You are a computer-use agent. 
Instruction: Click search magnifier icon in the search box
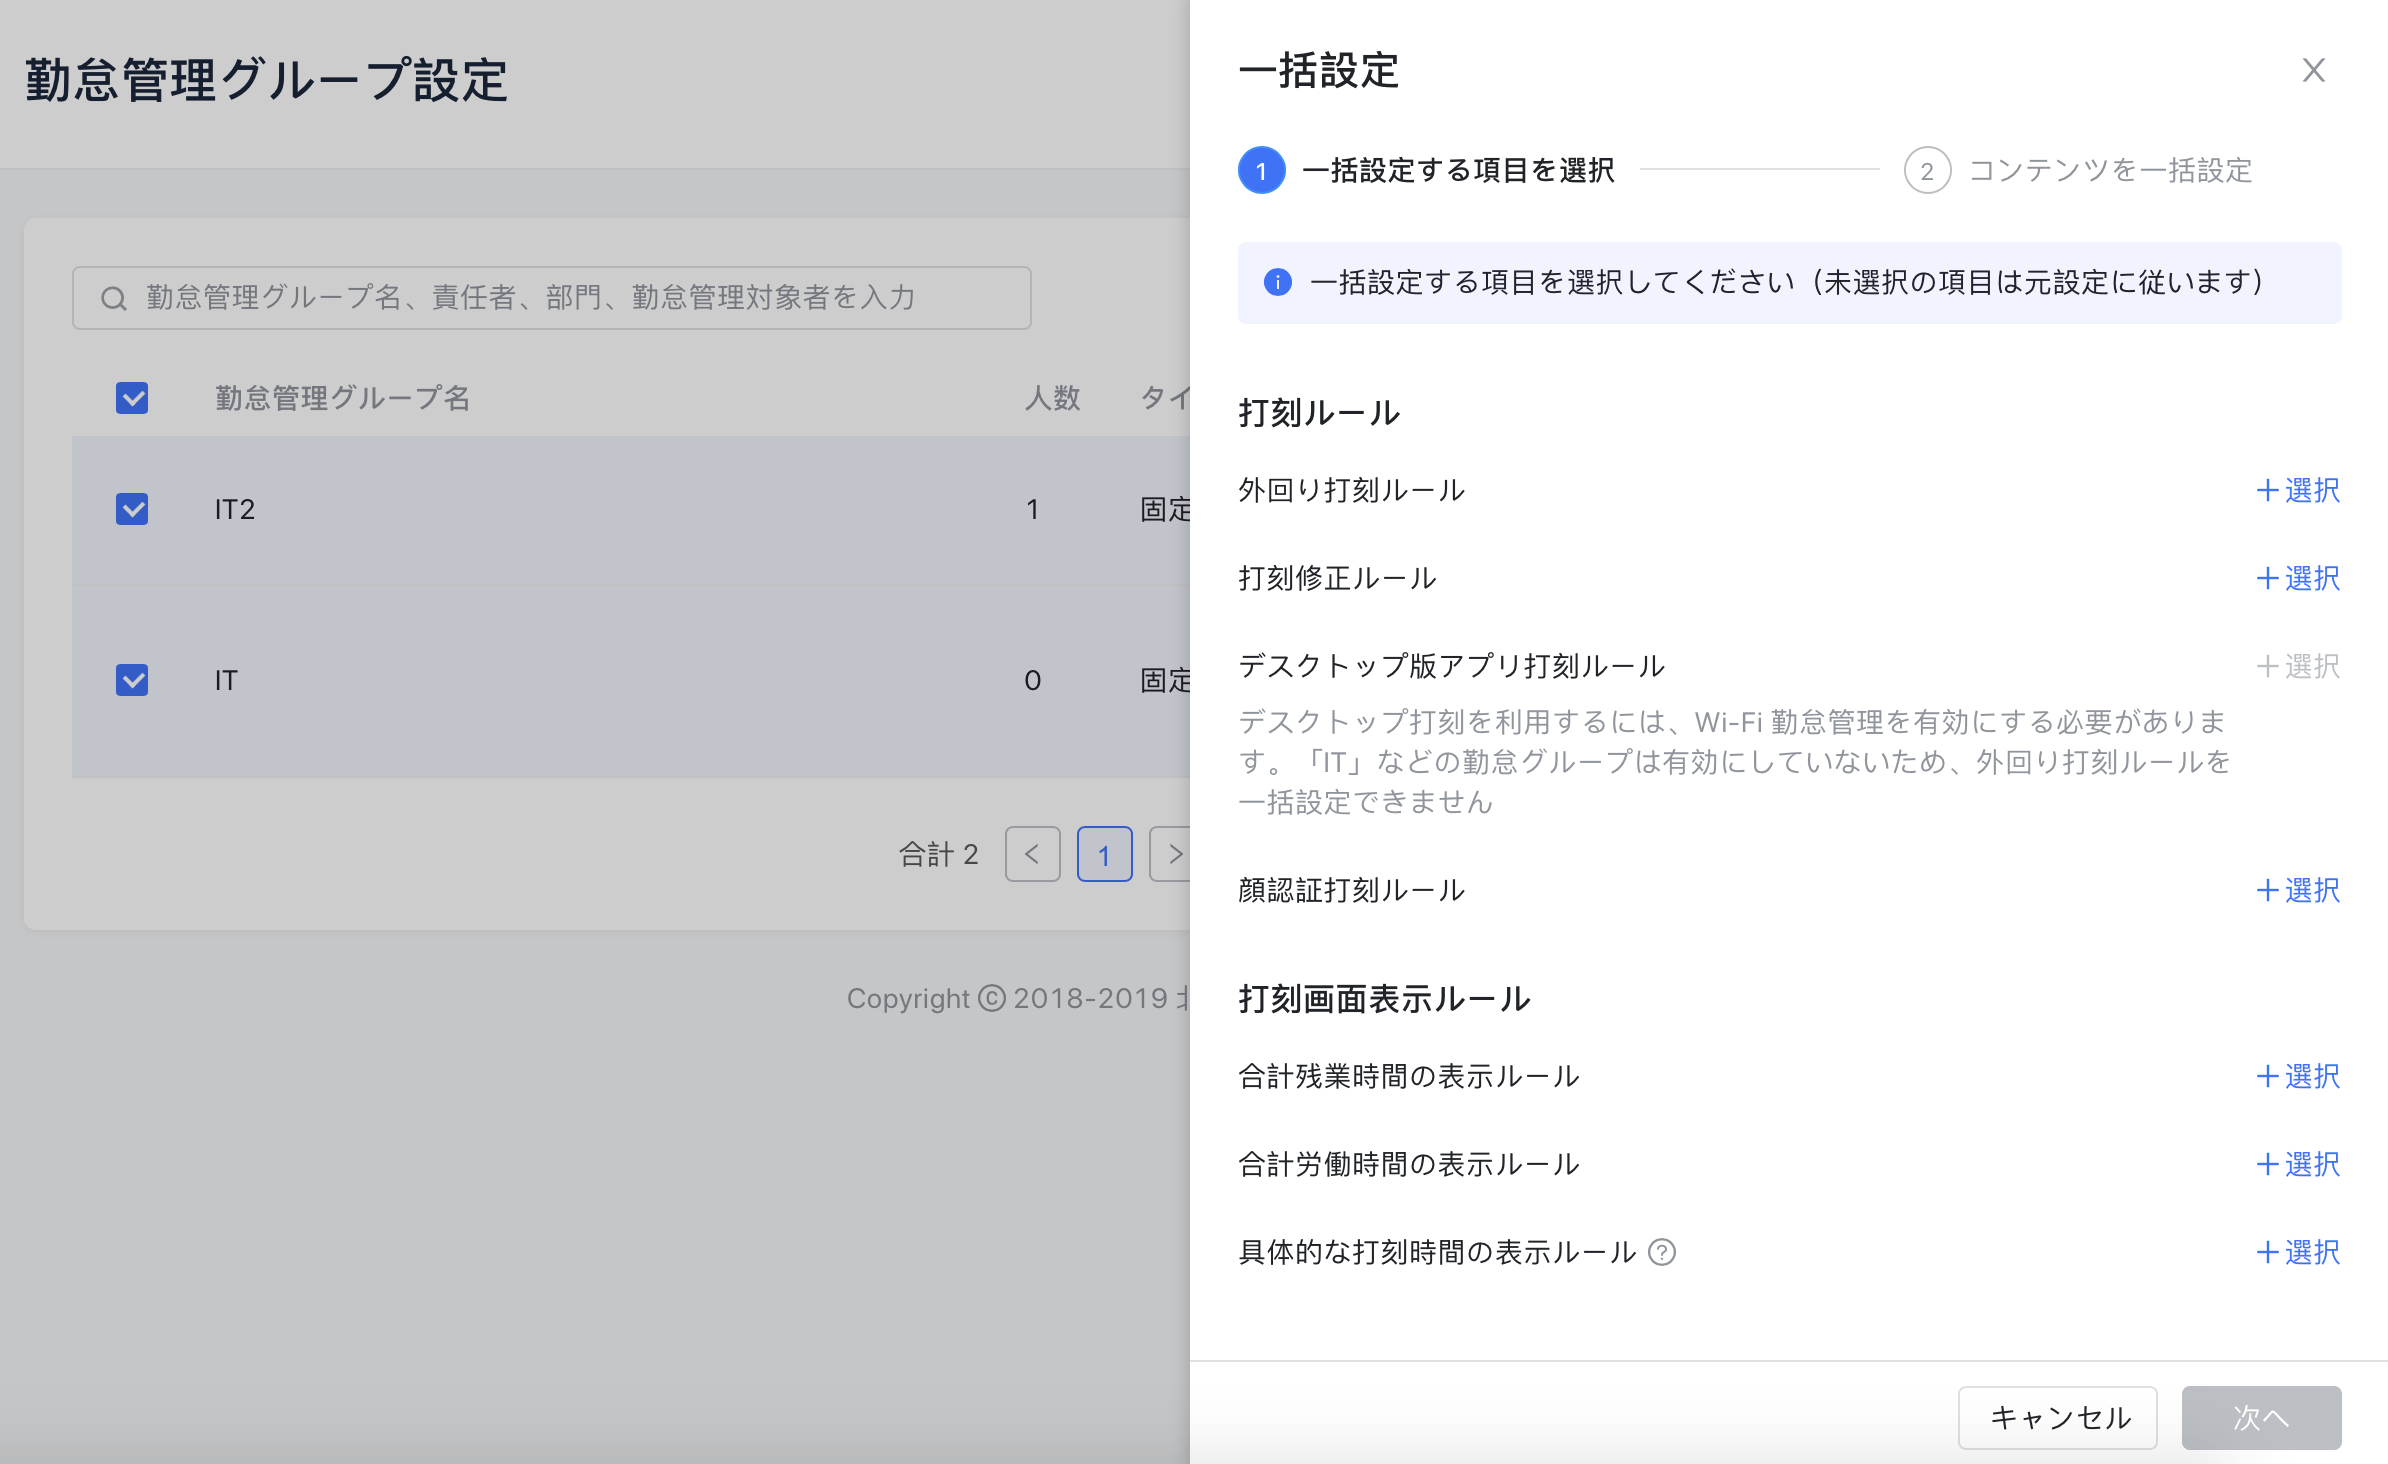[114, 298]
